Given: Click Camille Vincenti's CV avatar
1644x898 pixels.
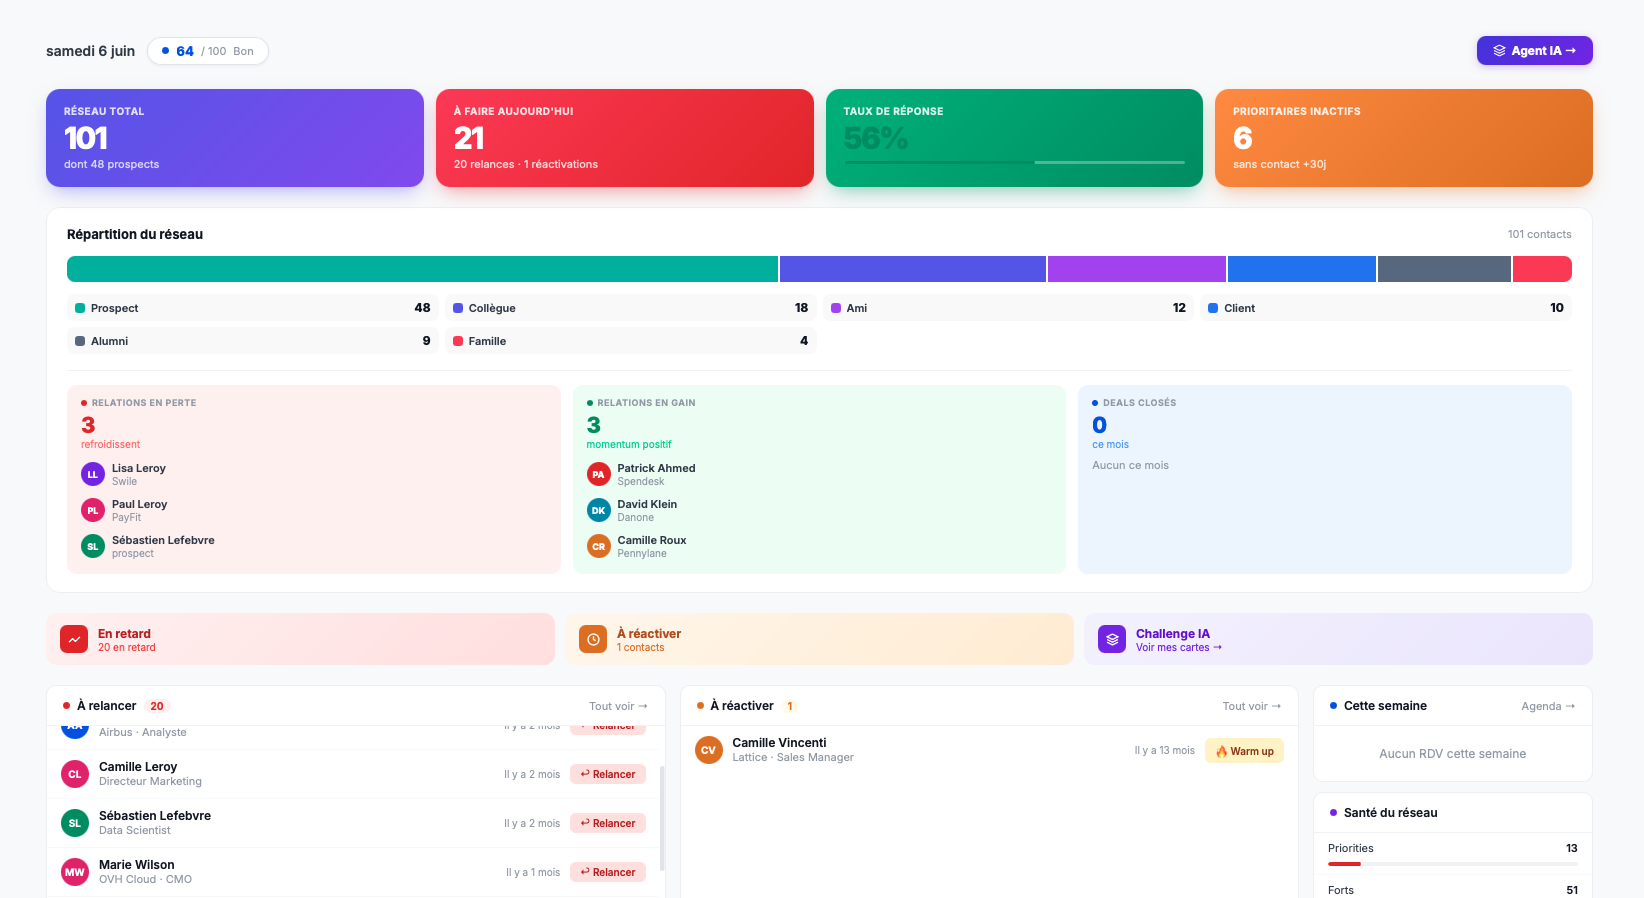Looking at the screenshot, I should (709, 750).
